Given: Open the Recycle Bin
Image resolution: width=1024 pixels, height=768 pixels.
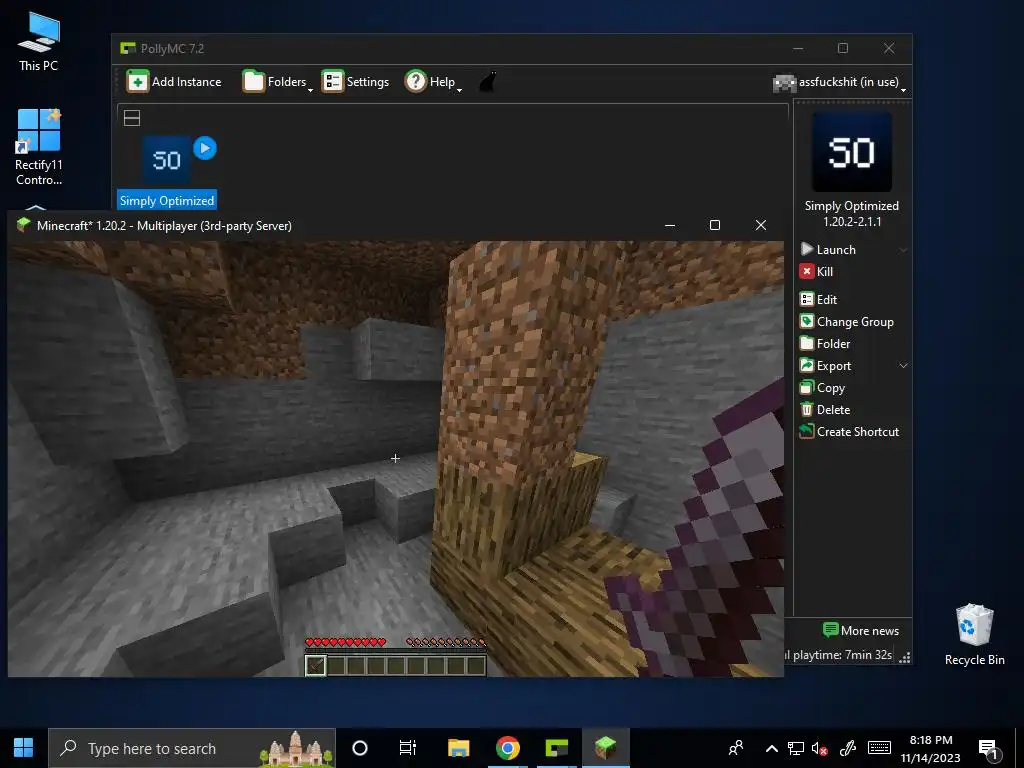Looking at the screenshot, I should (x=974, y=634).
